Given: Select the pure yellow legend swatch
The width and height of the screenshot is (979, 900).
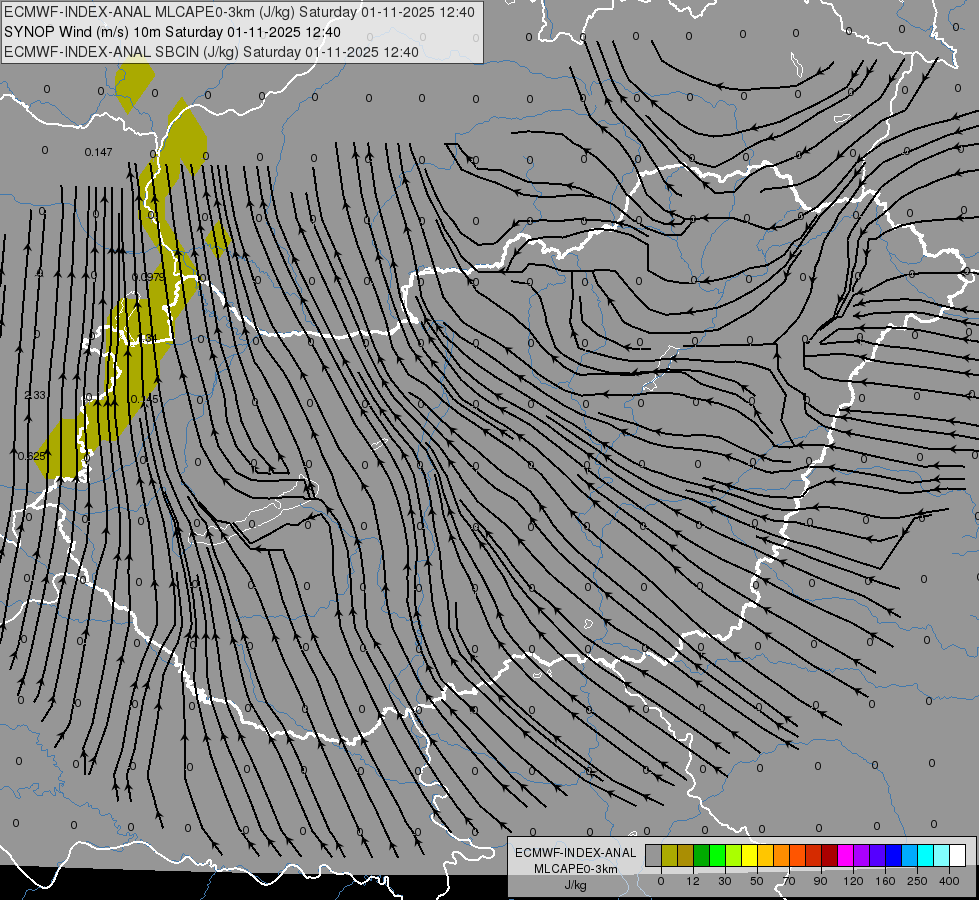Looking at the screenshot, I should (750, 855).
